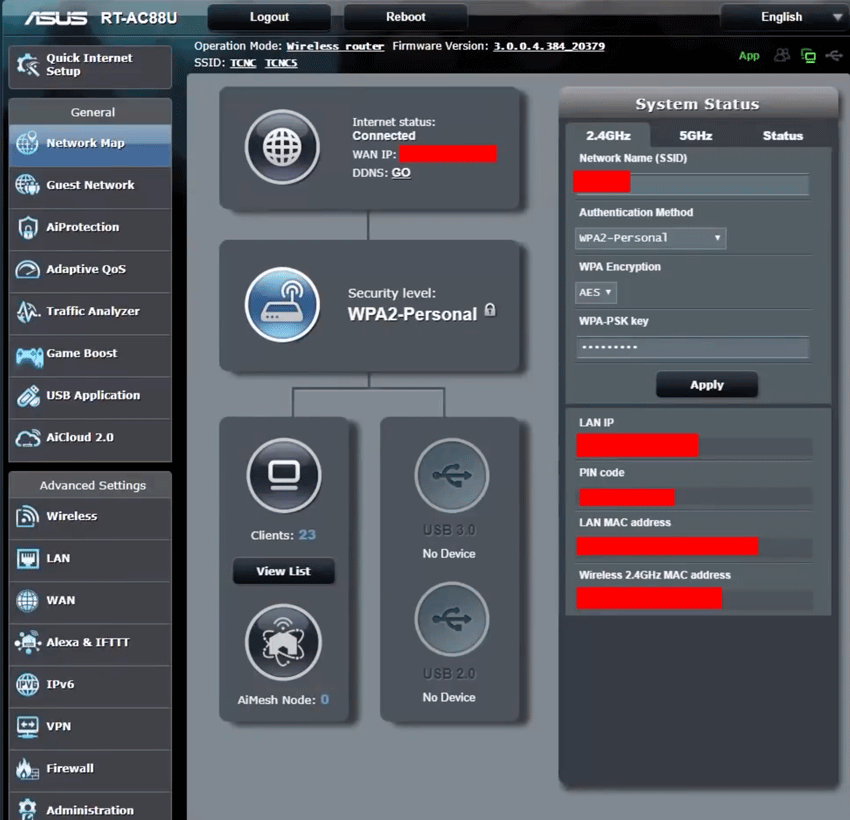Image resolution: width=850 pixels, height=820 pixels.
Task: Open the Authentication Method dropdown
Action: point(650,238)
